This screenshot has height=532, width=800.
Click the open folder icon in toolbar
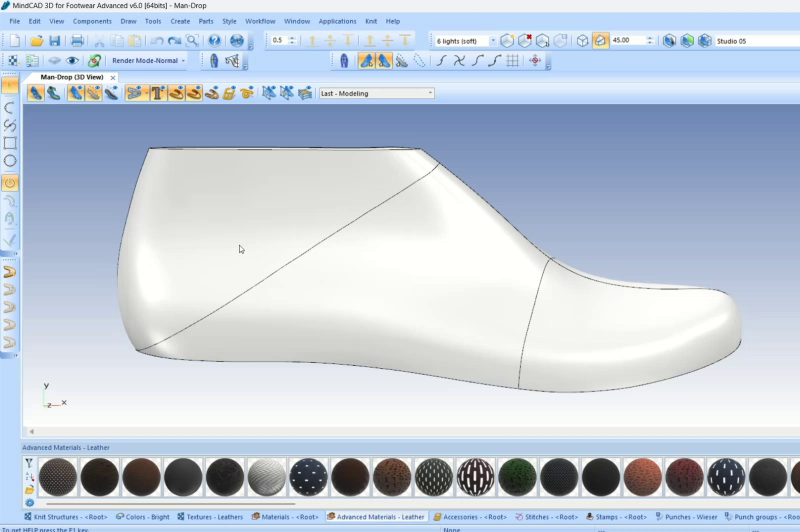point(36,41)
